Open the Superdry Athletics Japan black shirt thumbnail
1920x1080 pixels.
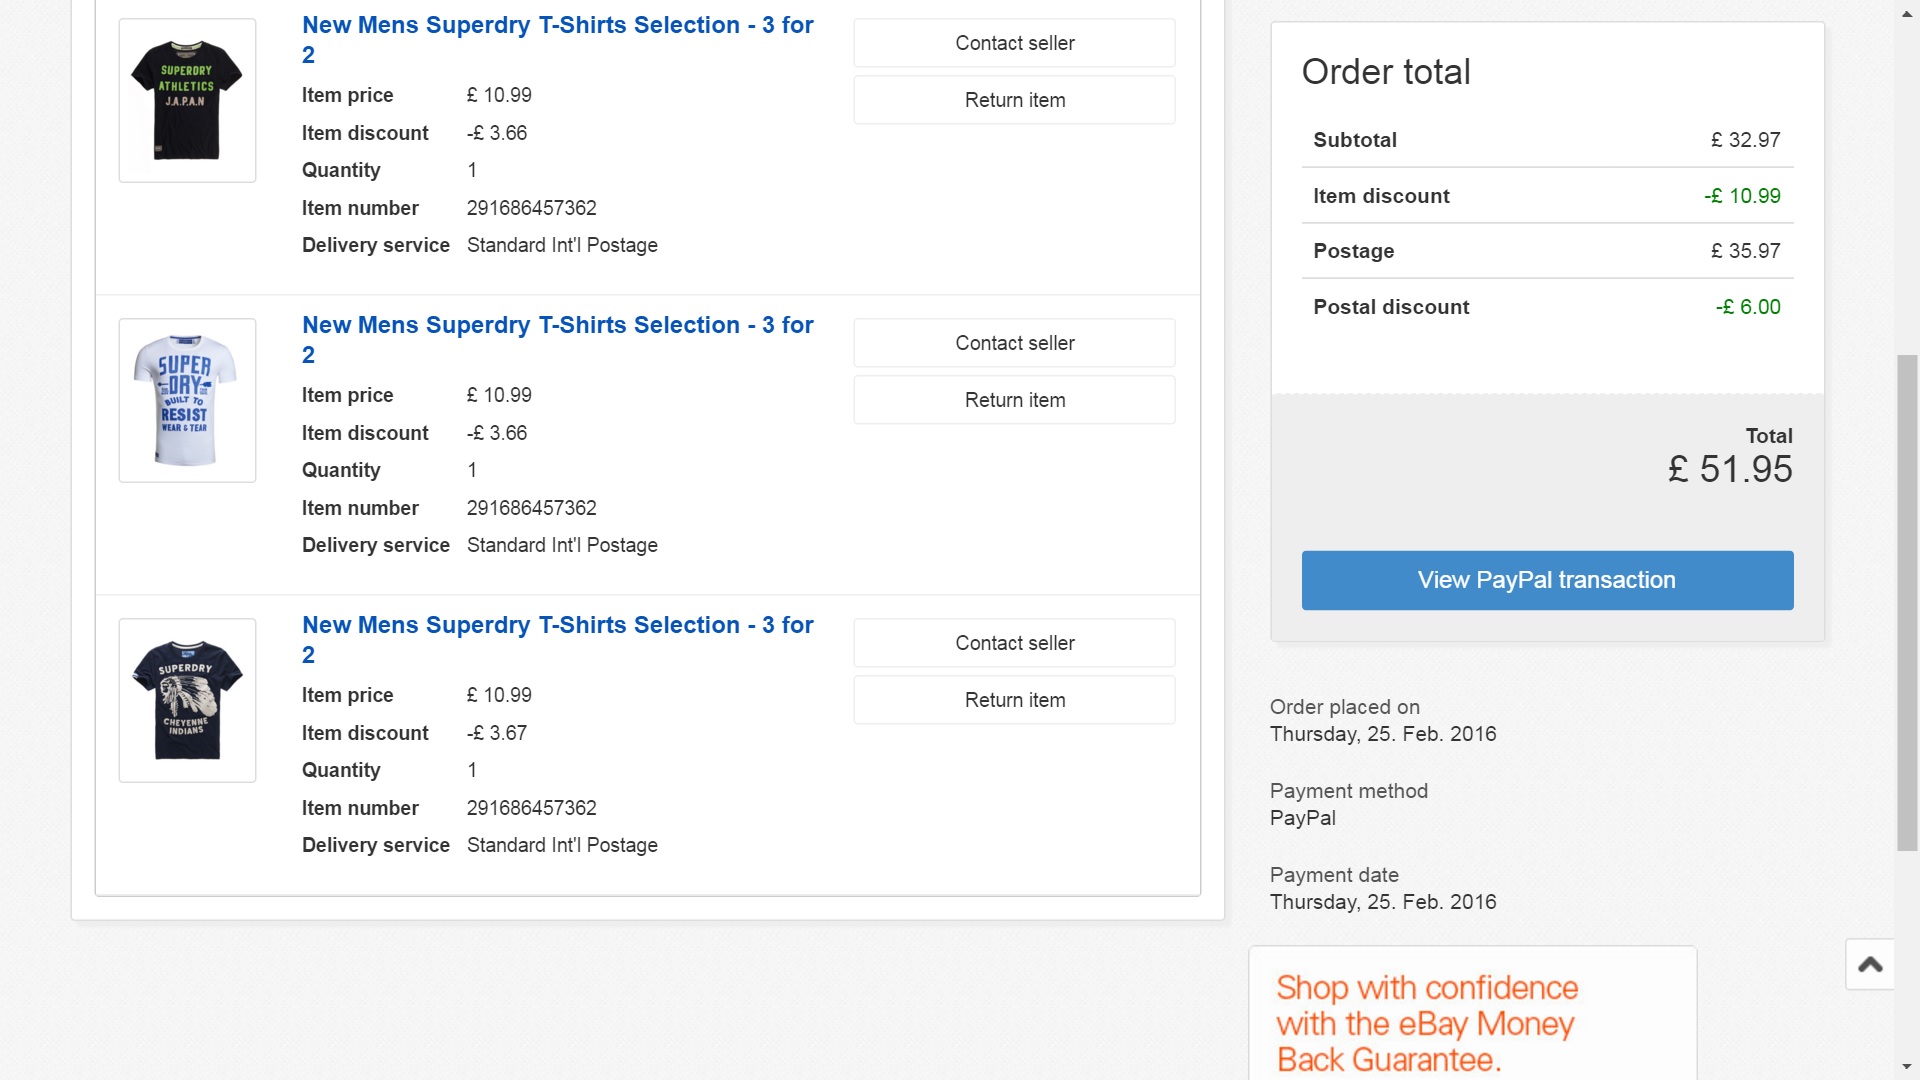(187, 100)
